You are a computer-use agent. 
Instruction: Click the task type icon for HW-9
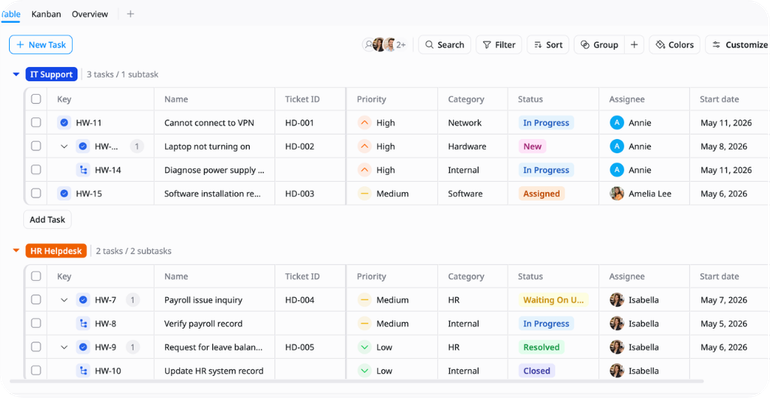83,347
